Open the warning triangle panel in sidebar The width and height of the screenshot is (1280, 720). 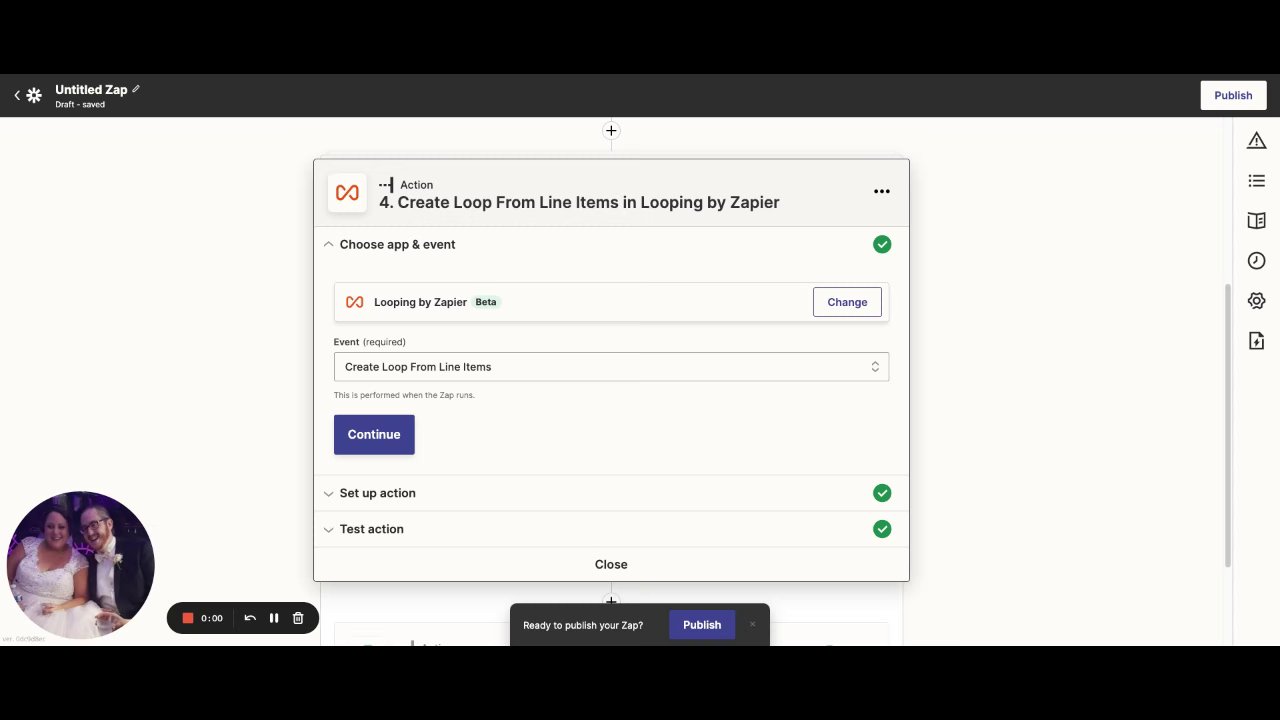coord(1256,141)
